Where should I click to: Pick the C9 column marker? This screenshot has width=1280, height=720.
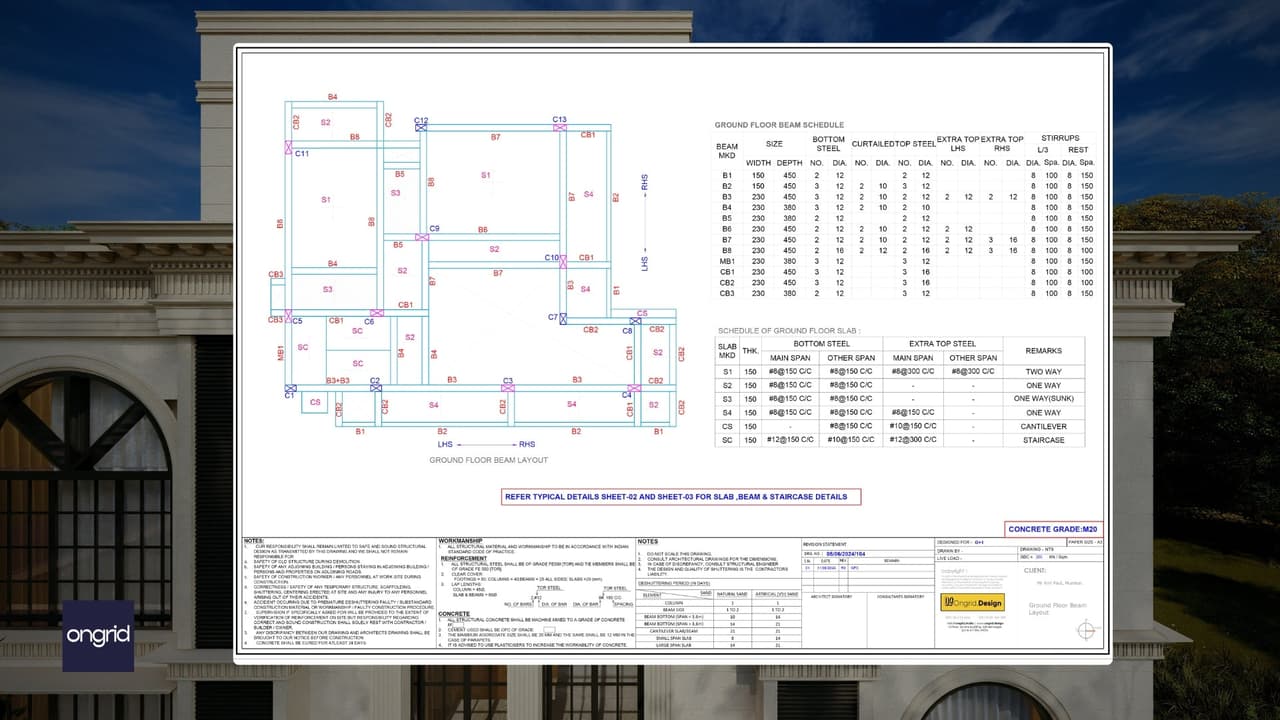point(423,237)
